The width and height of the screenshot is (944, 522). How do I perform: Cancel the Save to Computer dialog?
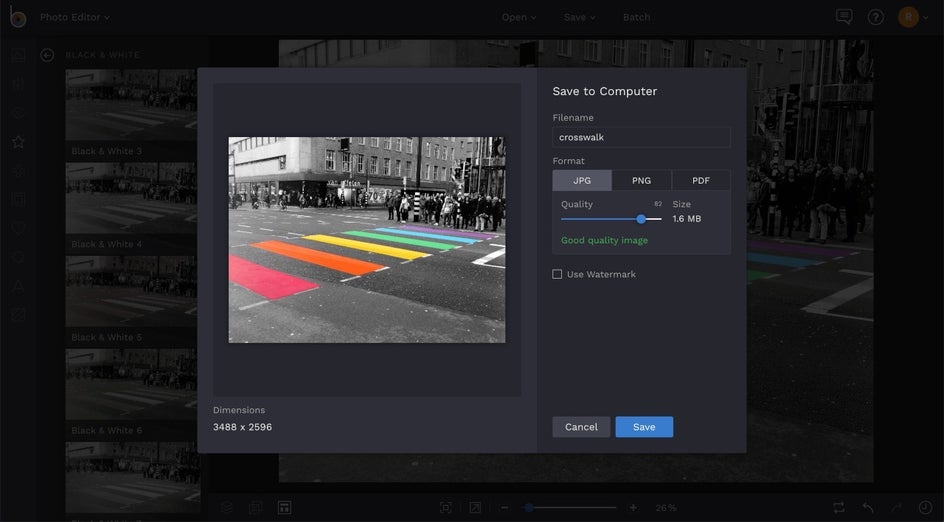tap(581, 427)
